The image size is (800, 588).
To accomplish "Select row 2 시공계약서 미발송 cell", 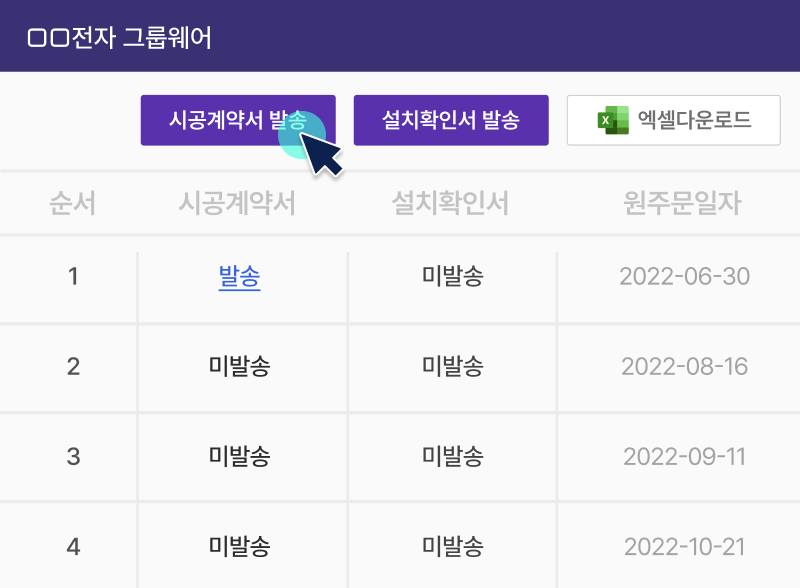I will click(x=240, y=366).
